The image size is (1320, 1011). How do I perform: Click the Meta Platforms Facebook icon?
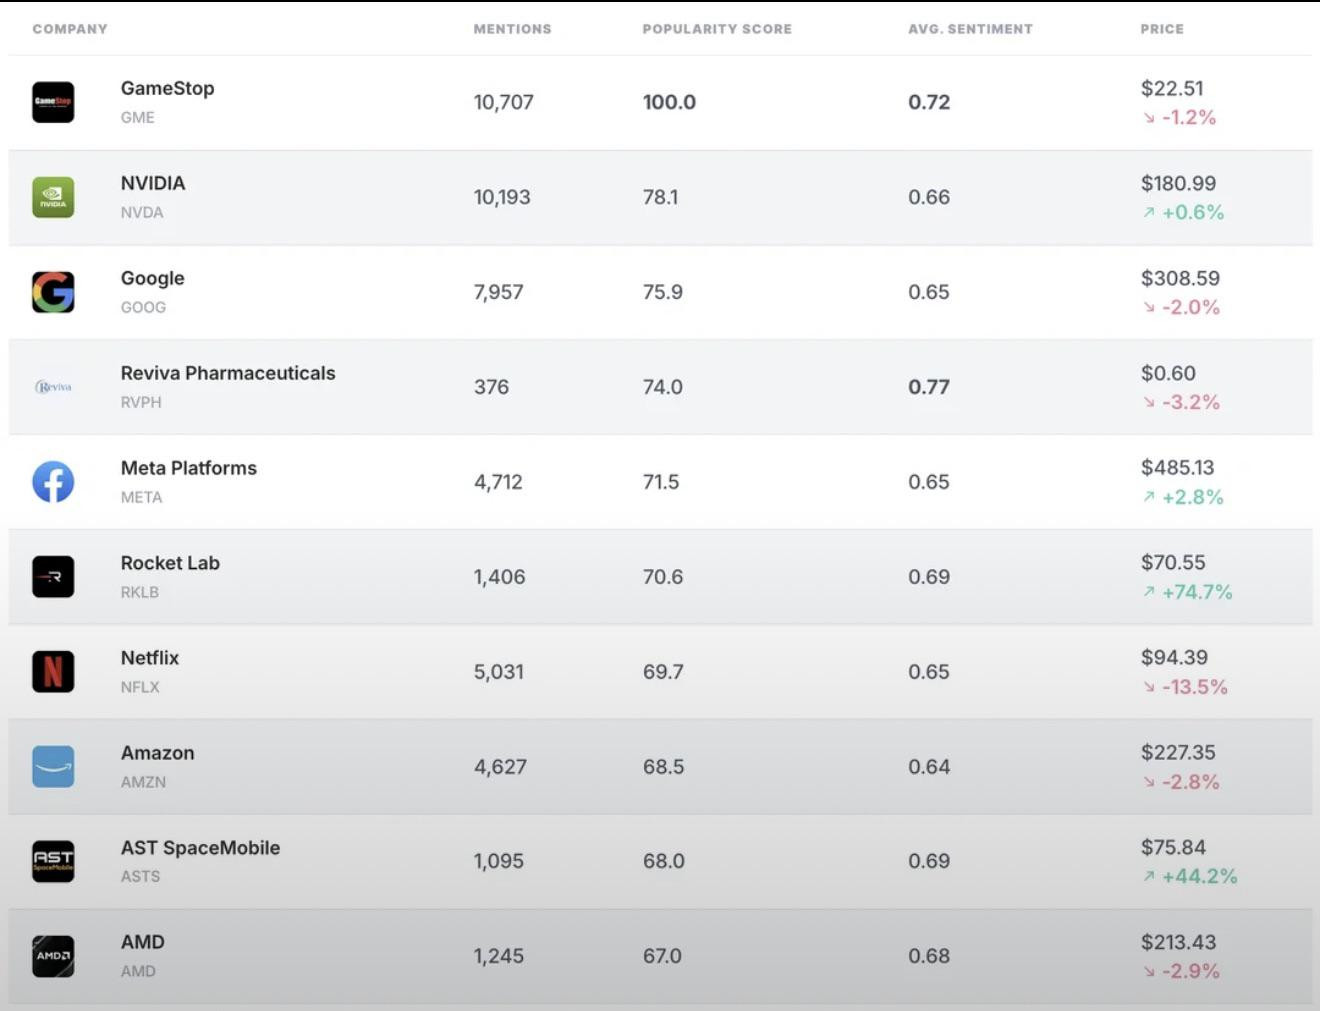[53, 482]
